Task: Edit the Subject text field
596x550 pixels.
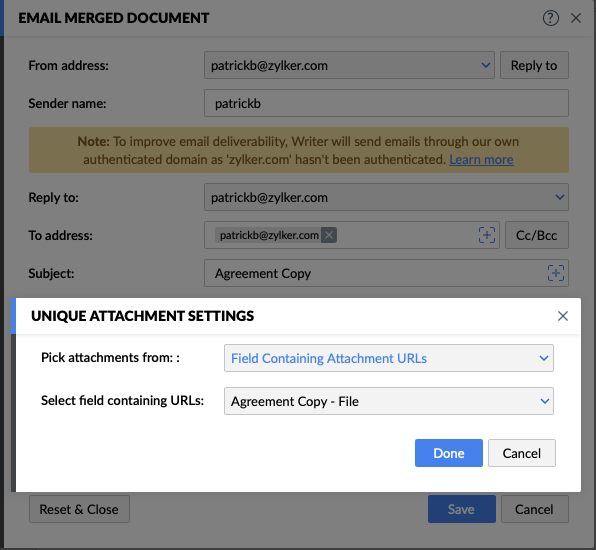Action: 374,273
